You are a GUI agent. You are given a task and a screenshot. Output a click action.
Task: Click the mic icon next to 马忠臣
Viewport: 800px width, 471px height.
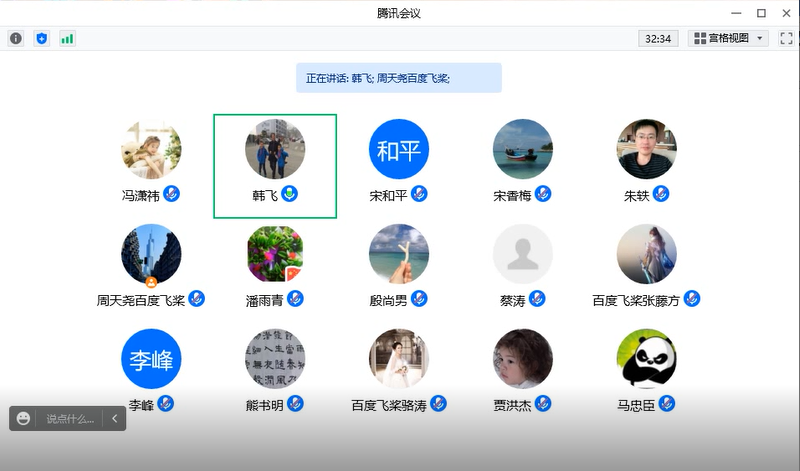(x=667, y=403)
